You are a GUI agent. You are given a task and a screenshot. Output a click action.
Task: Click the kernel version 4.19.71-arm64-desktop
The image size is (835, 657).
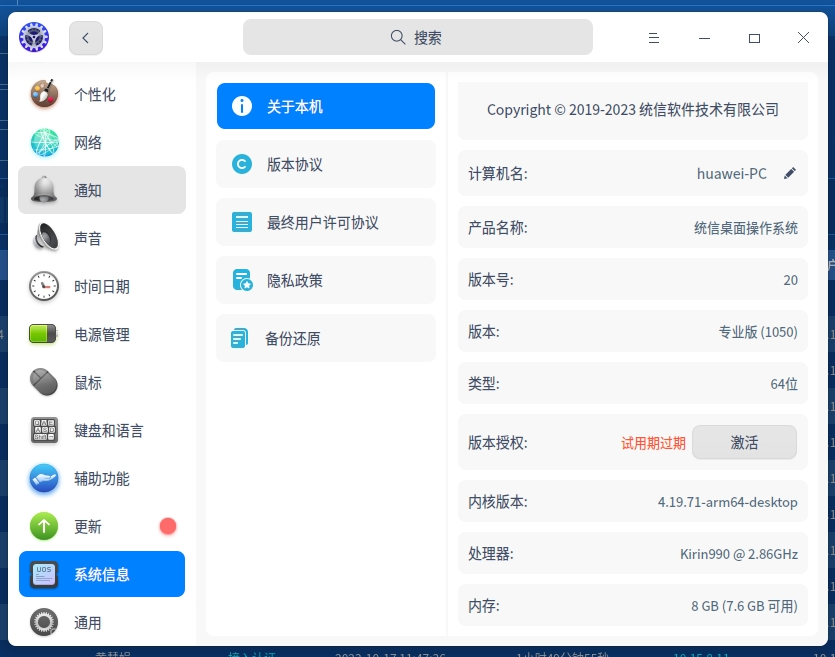[x=727, y=502]
